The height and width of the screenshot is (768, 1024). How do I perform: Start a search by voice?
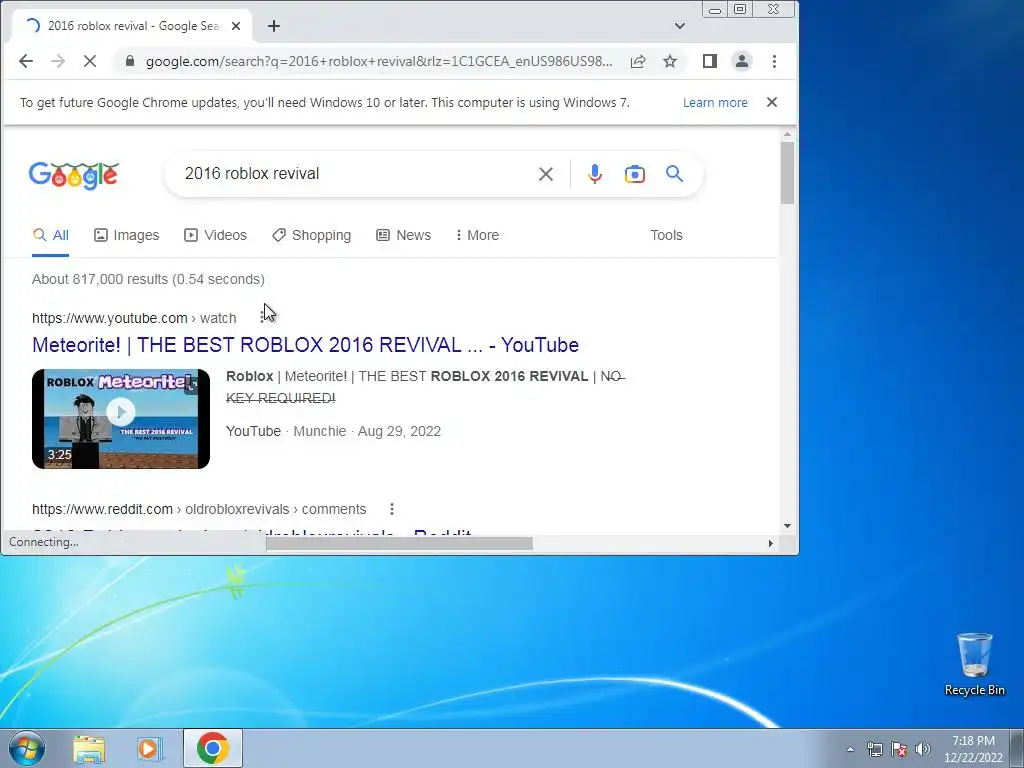(595, 174)
